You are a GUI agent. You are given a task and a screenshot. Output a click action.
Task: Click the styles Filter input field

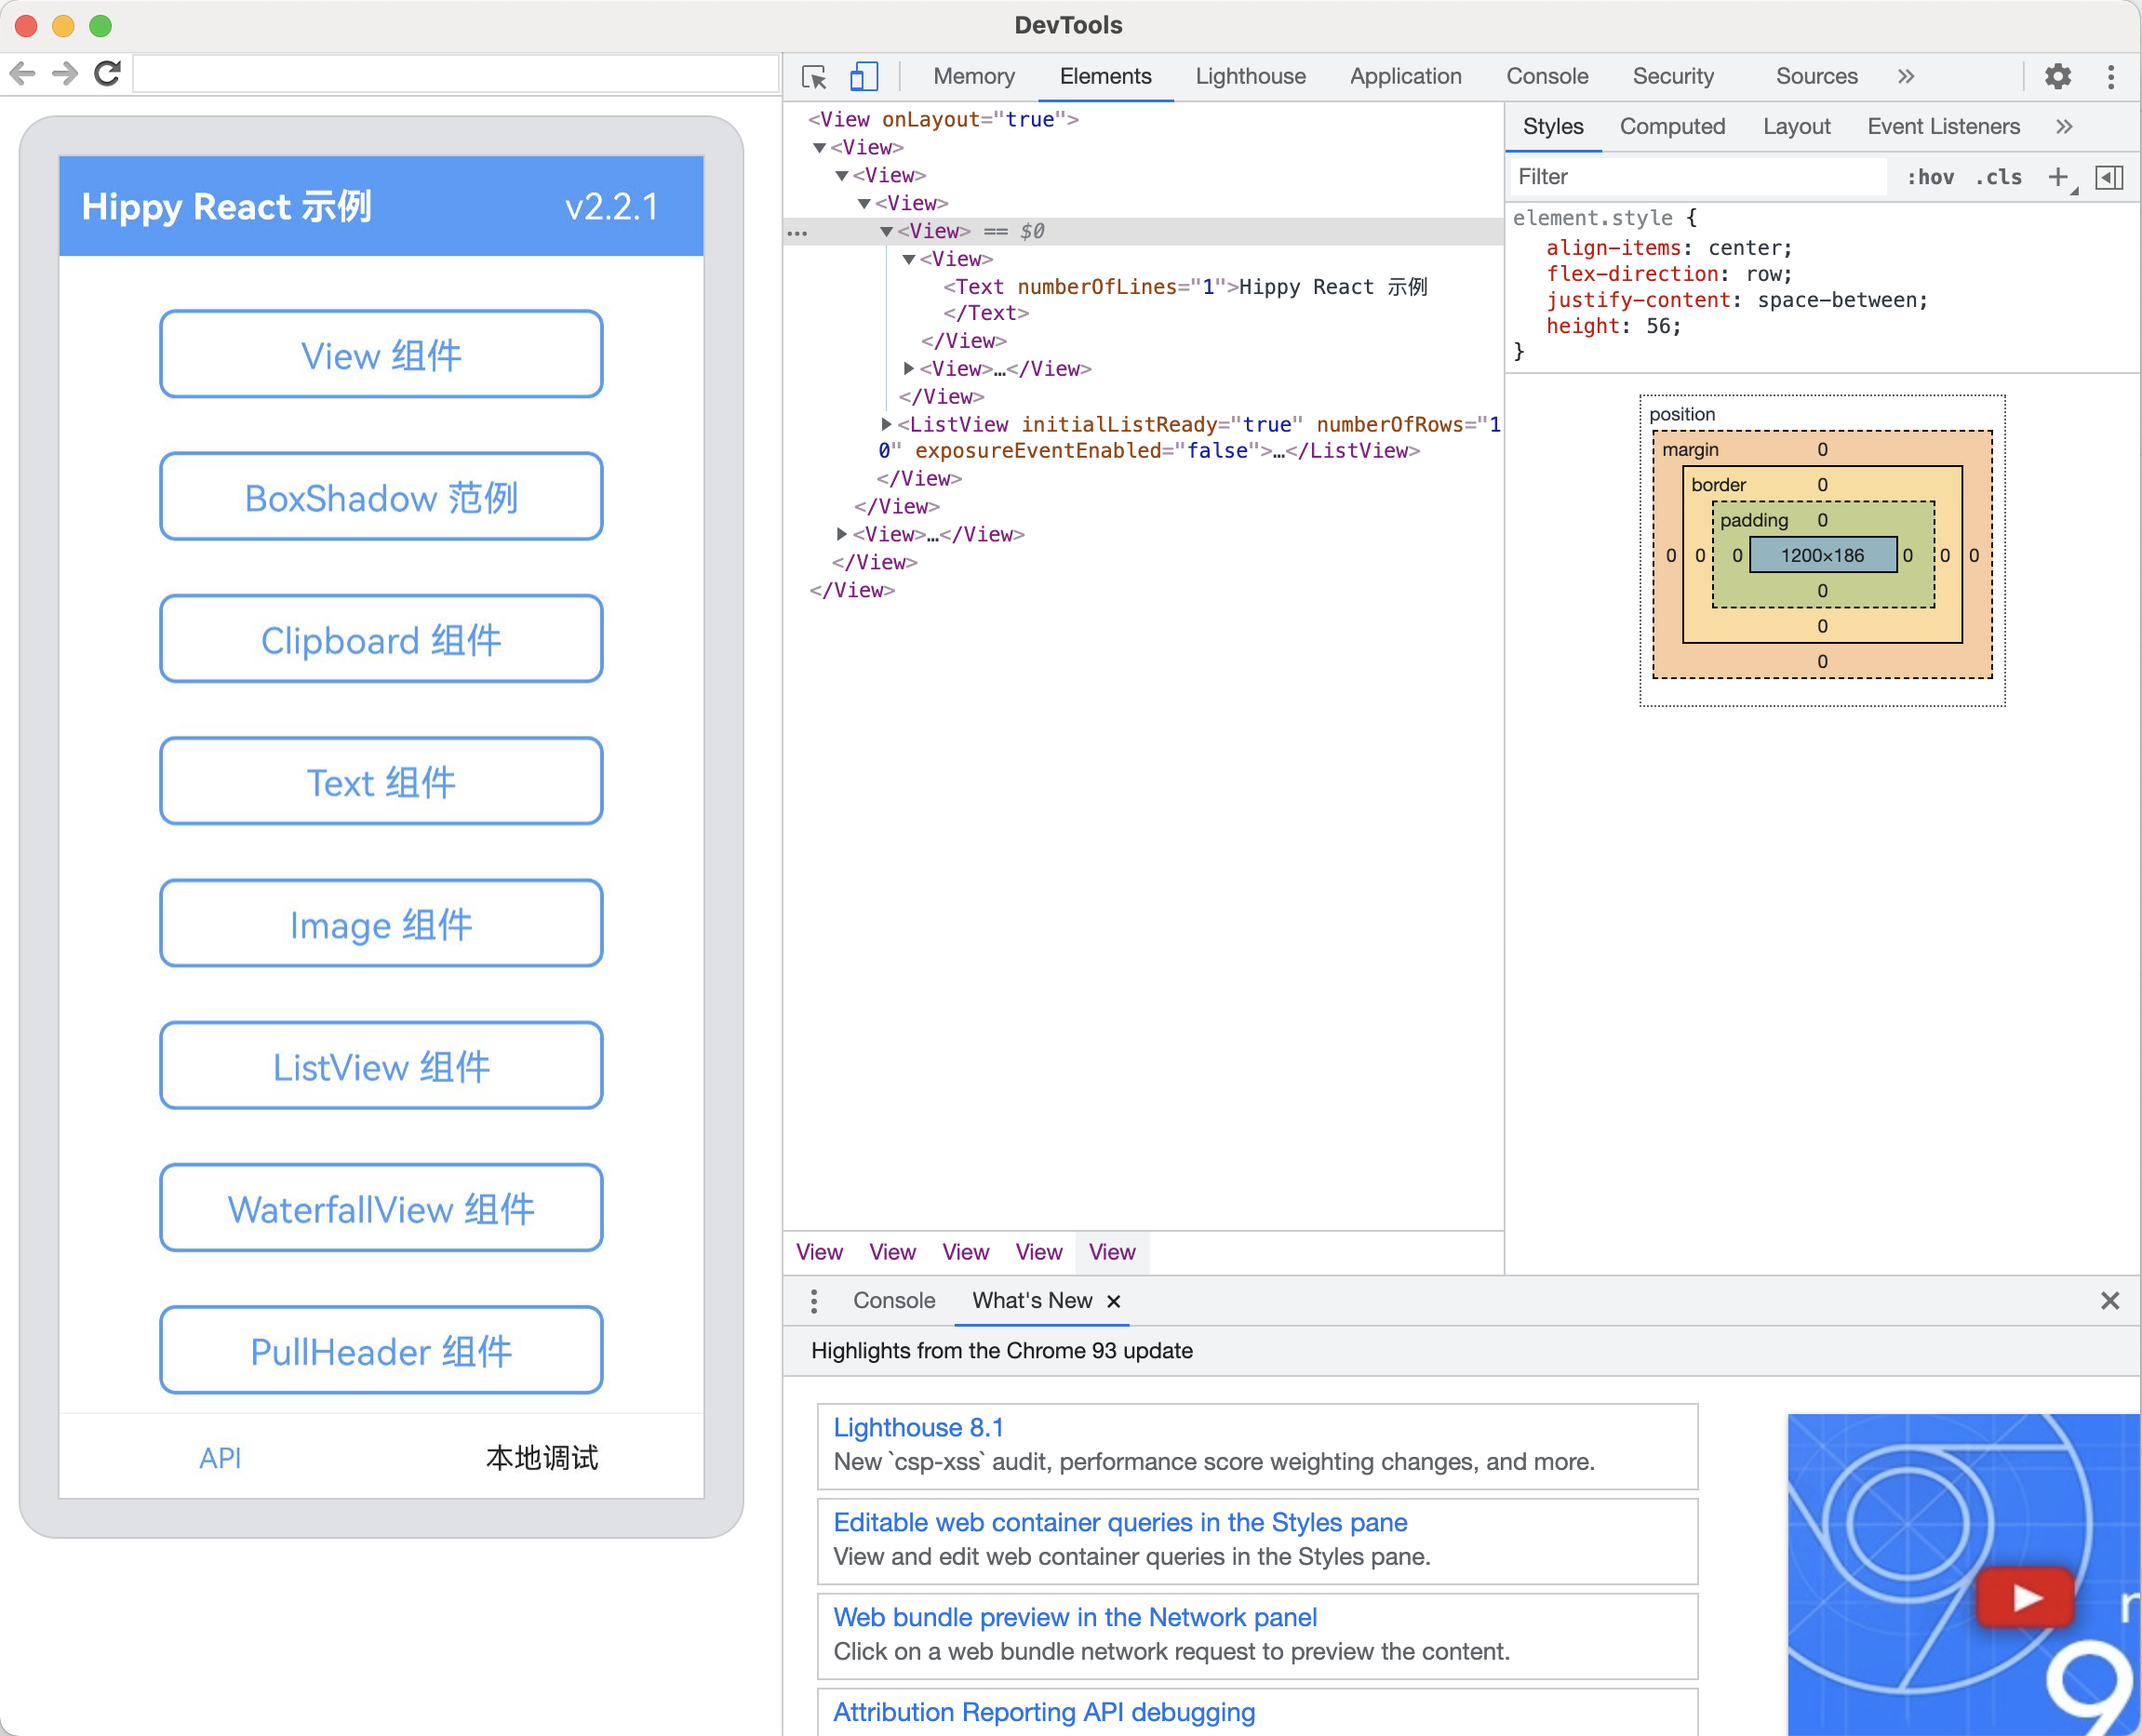[1697, 177]
